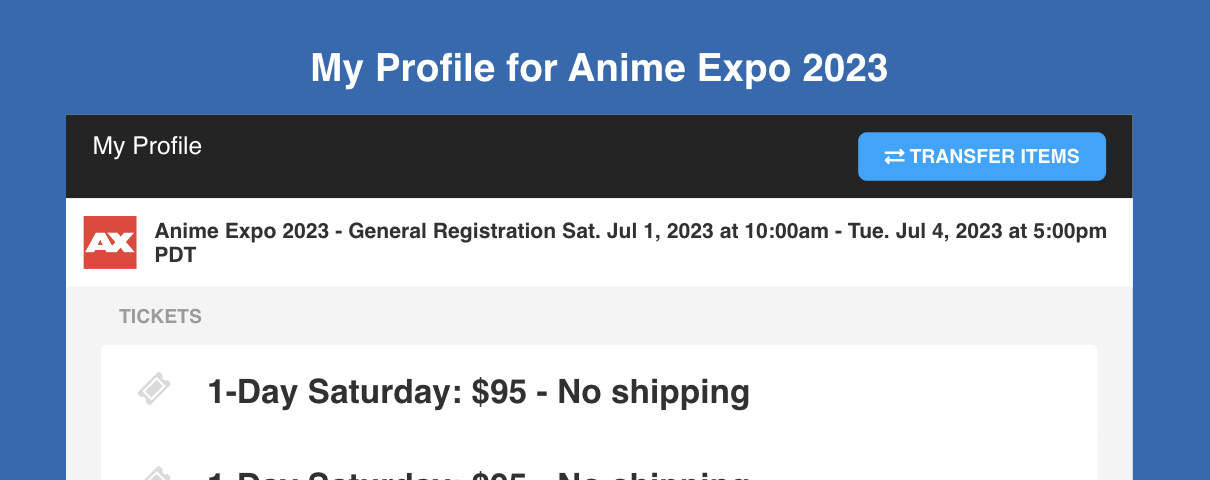This screenshot has width=1210, height=480.
Task: Click the ticket icon beside first 1-Day Saturday
Action: 154,389
